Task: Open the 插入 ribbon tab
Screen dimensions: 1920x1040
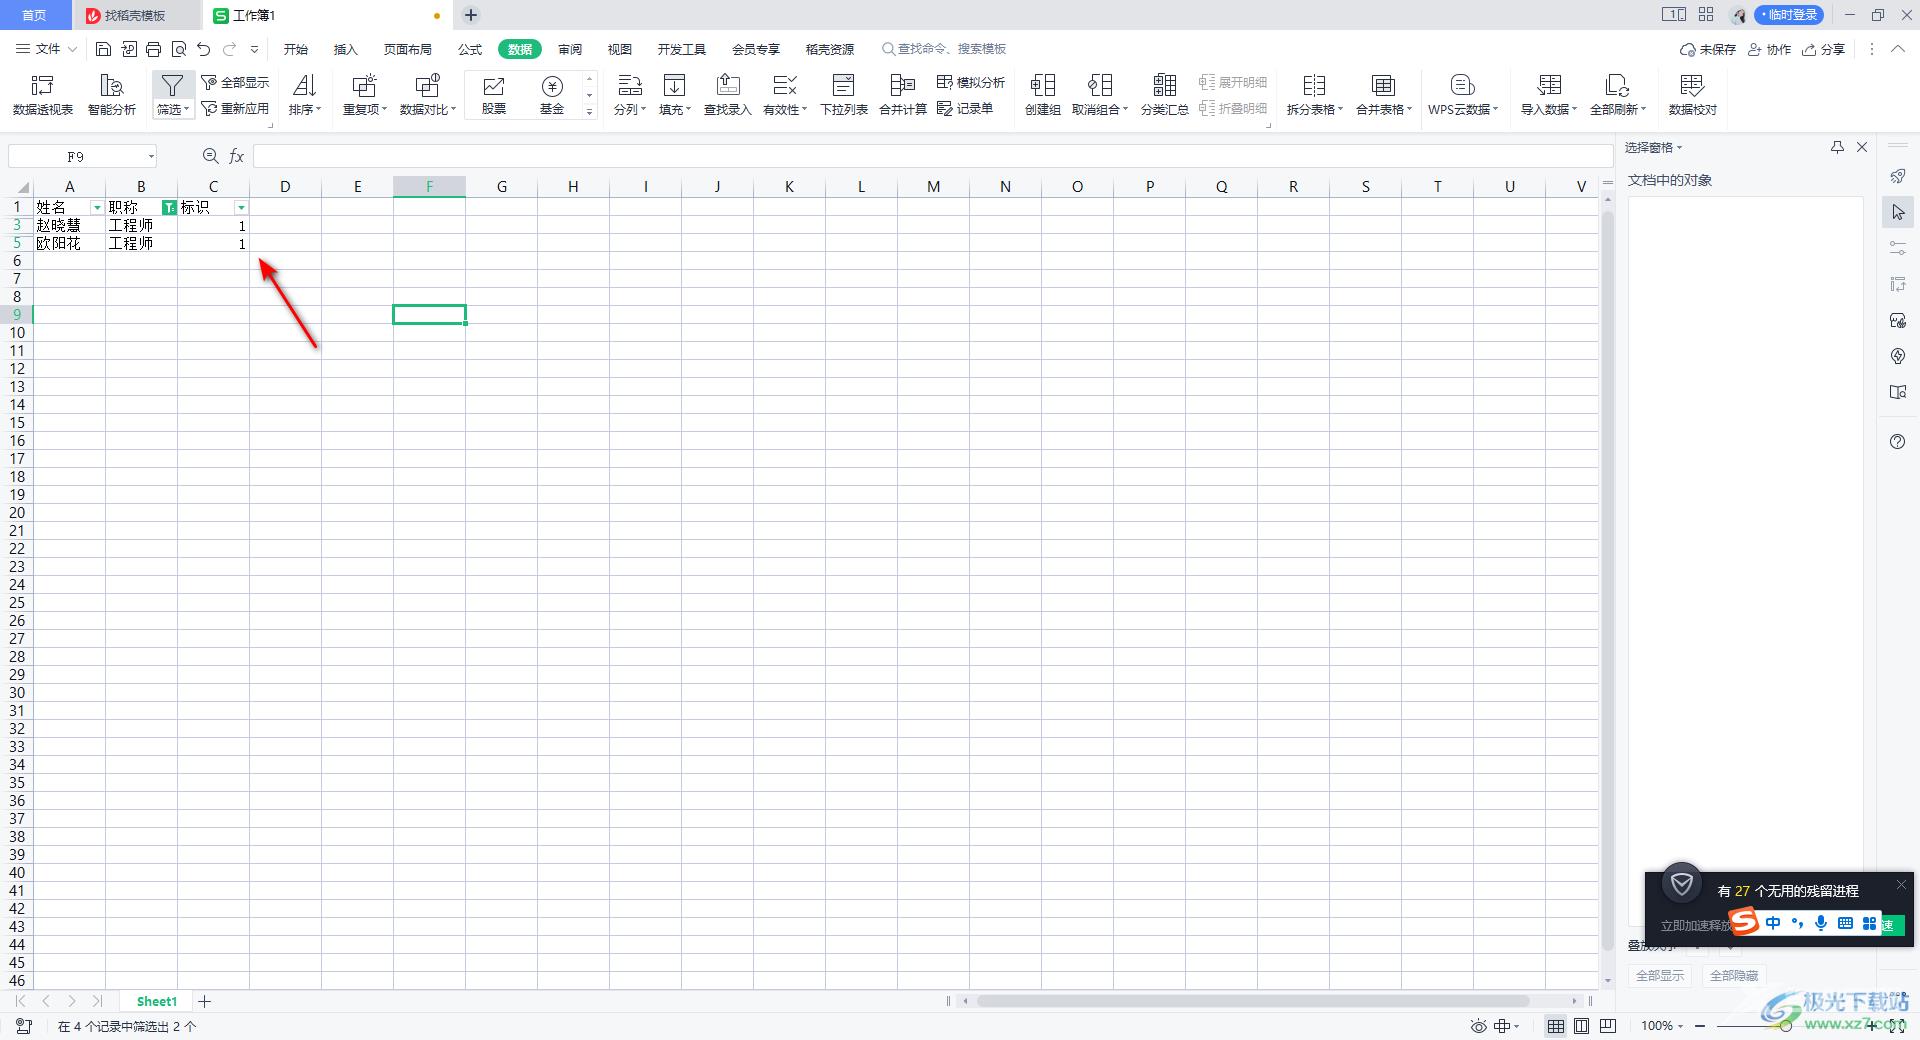Action: click(345, 49)
